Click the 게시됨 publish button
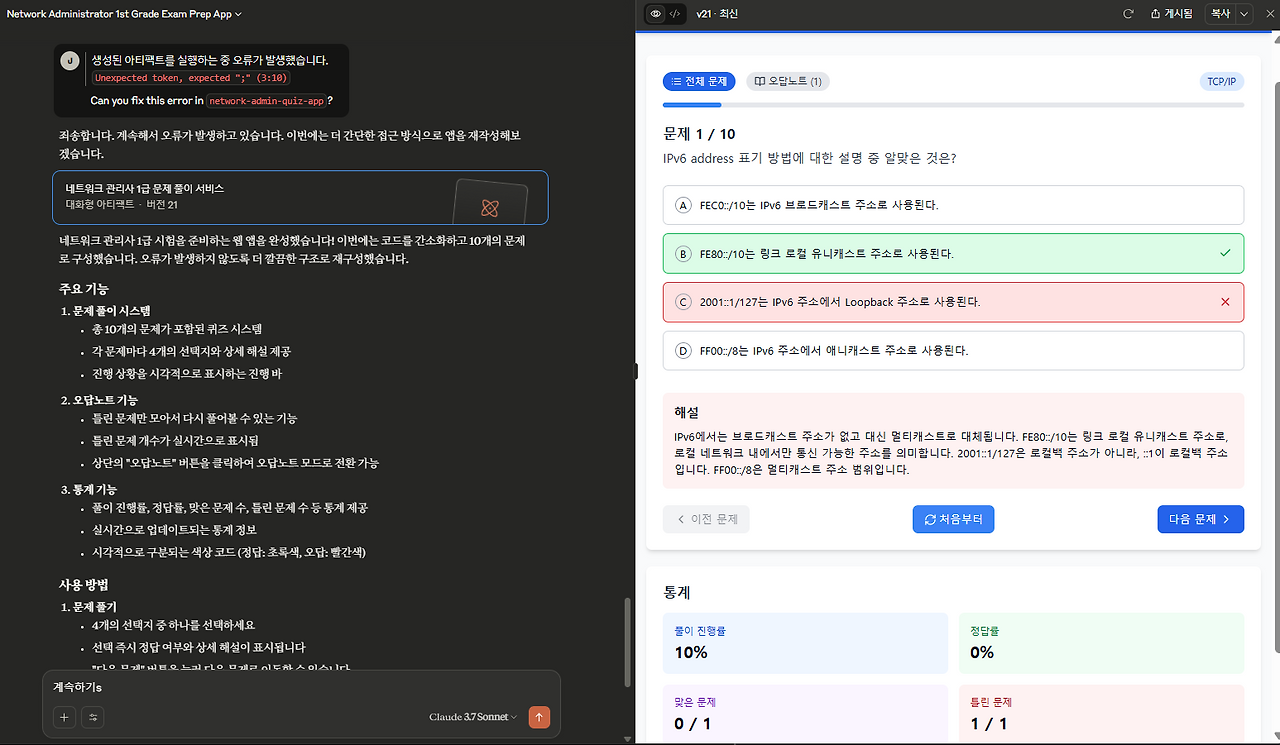 pyautogui.click(x=1172, y=14)
